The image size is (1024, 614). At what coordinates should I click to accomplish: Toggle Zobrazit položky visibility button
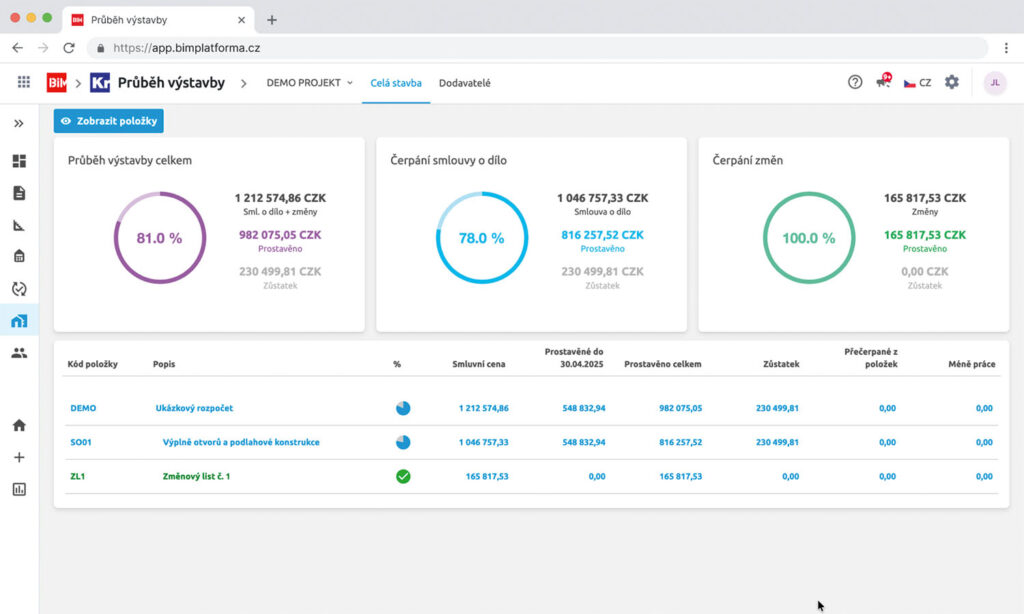tap(108, 121)
